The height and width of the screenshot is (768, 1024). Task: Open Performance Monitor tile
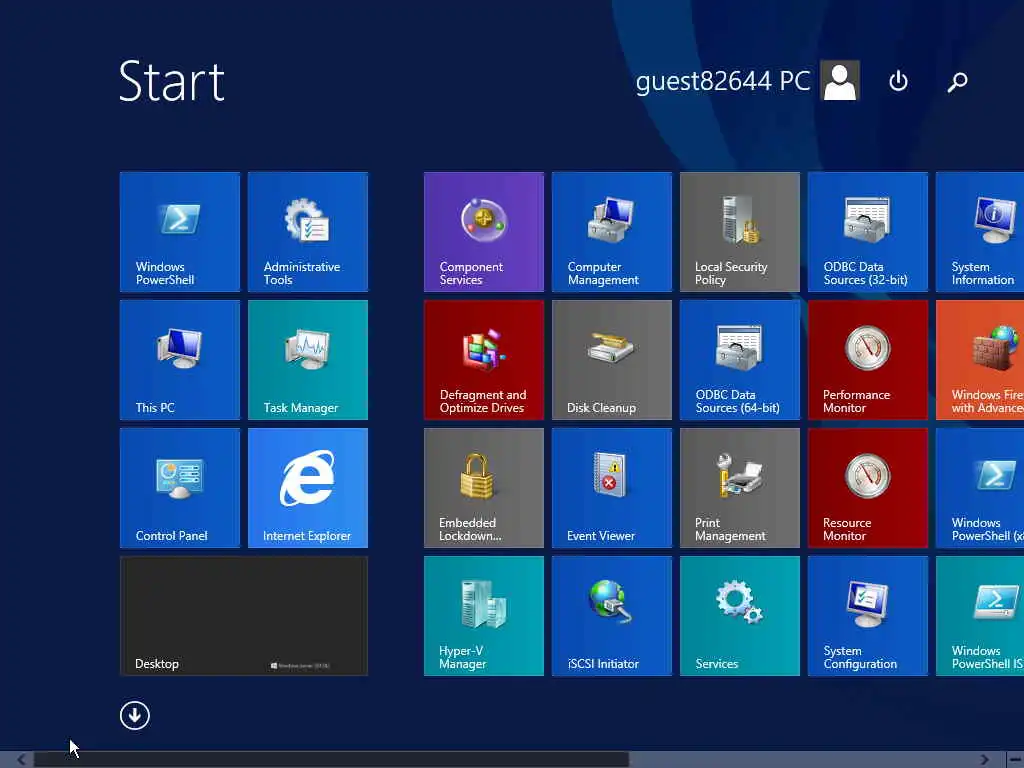pyautogui.click(x=867, y=360)
